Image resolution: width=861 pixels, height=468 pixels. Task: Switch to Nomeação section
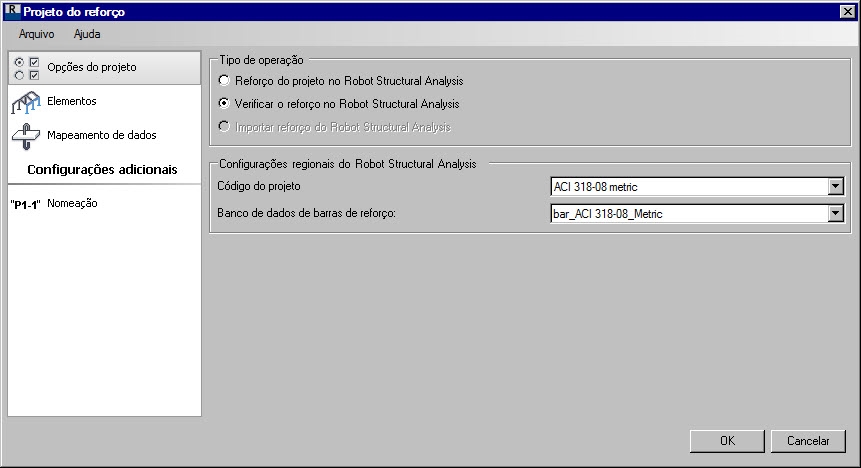104,204
